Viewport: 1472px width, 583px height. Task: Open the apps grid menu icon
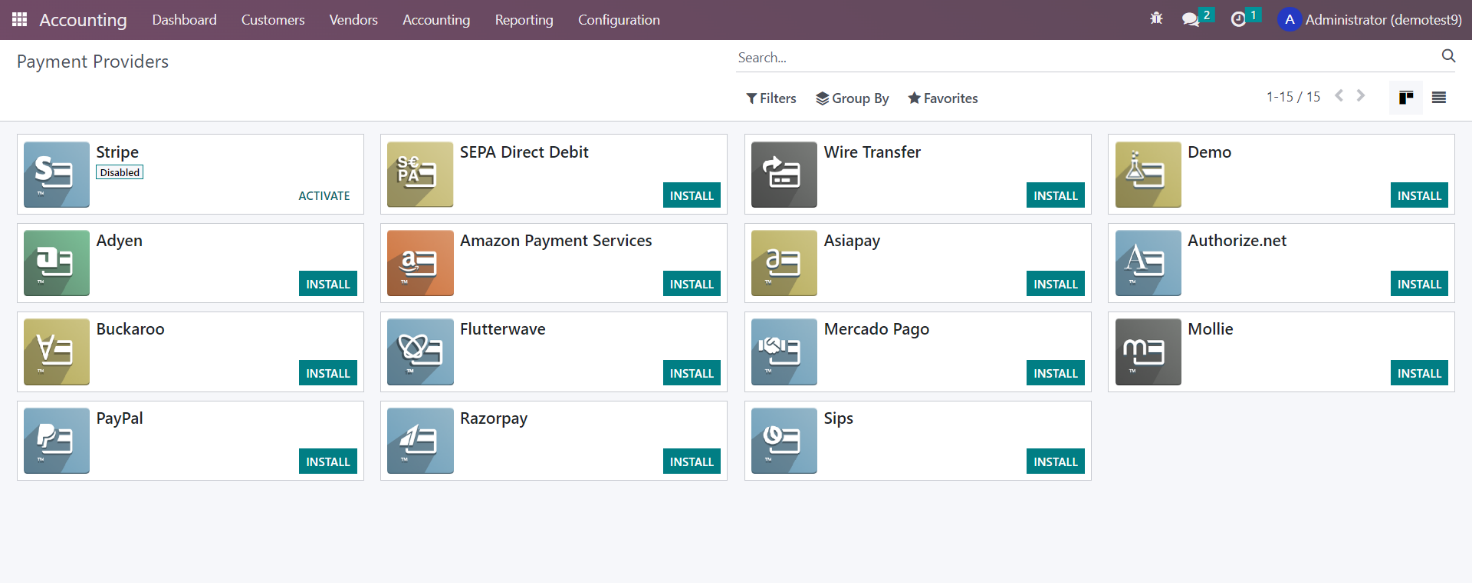tap(20, 20)
